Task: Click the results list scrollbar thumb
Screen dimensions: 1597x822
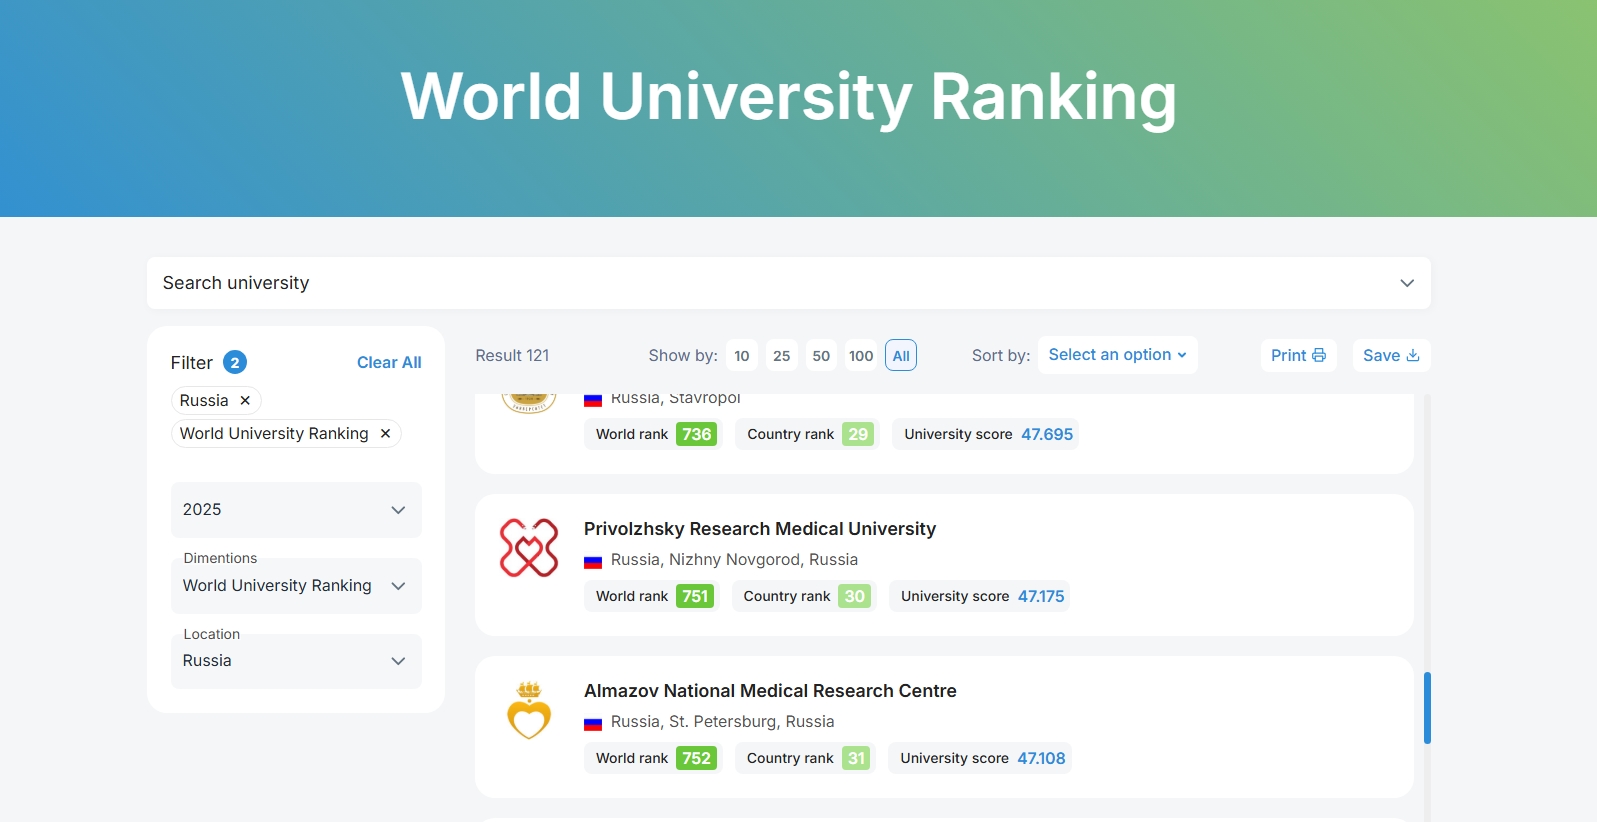Action: point(1427,708)
